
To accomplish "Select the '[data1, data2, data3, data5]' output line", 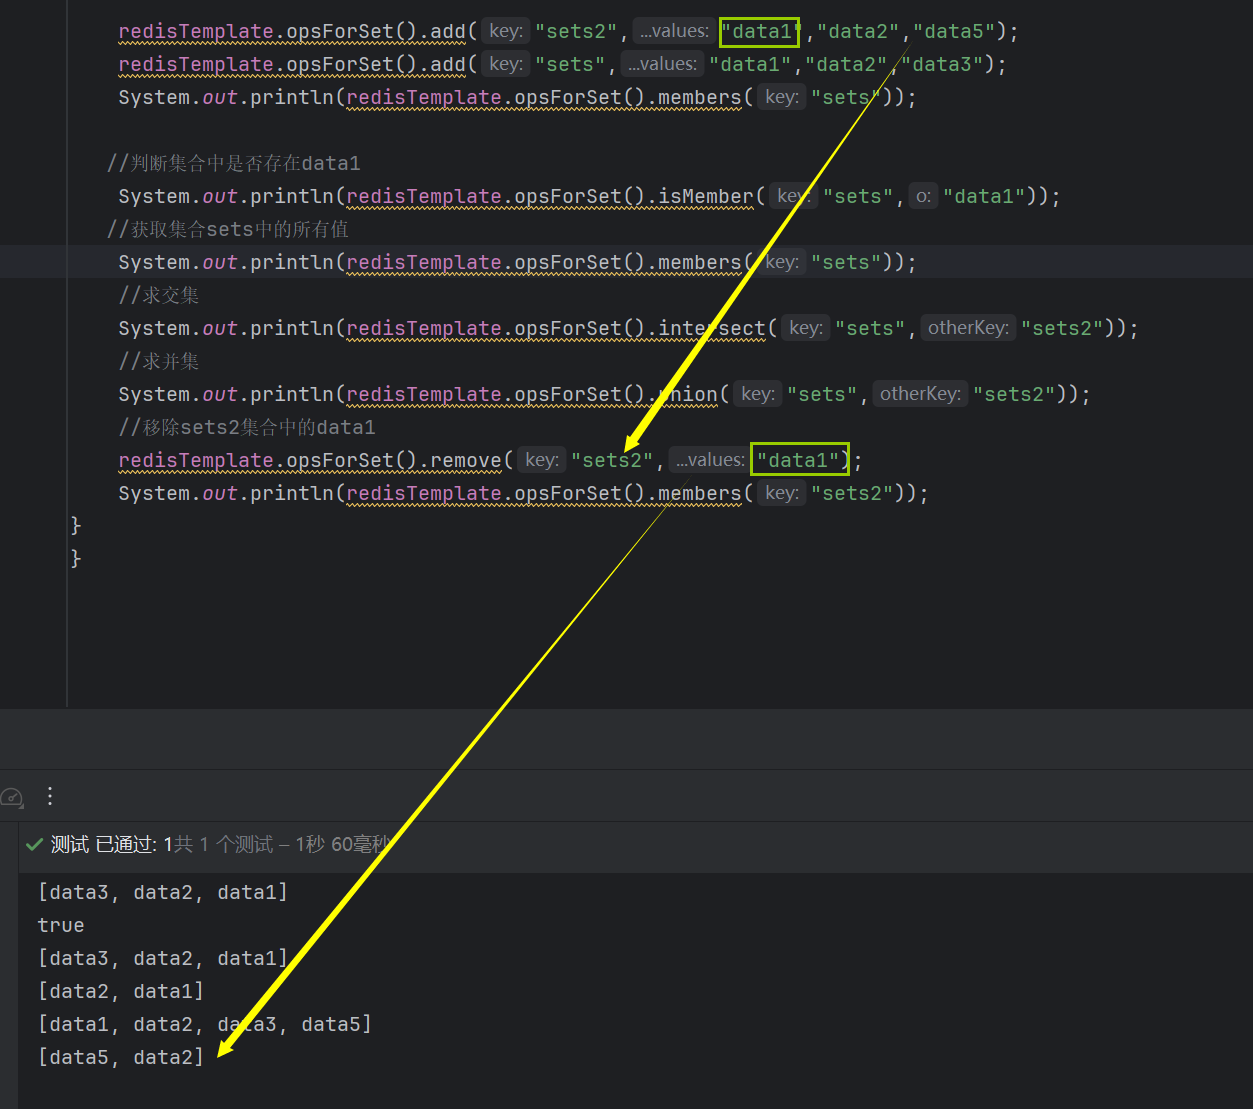I will (x=204, y=1024).
